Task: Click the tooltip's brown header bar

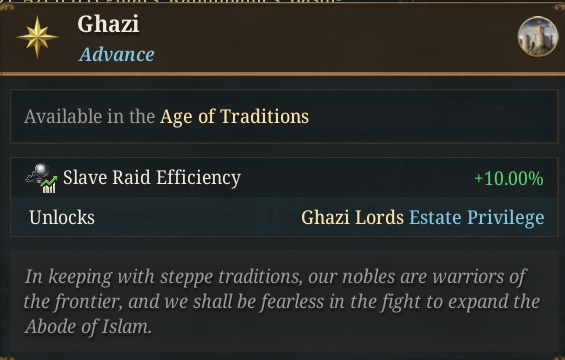Action: click(282, 37)
